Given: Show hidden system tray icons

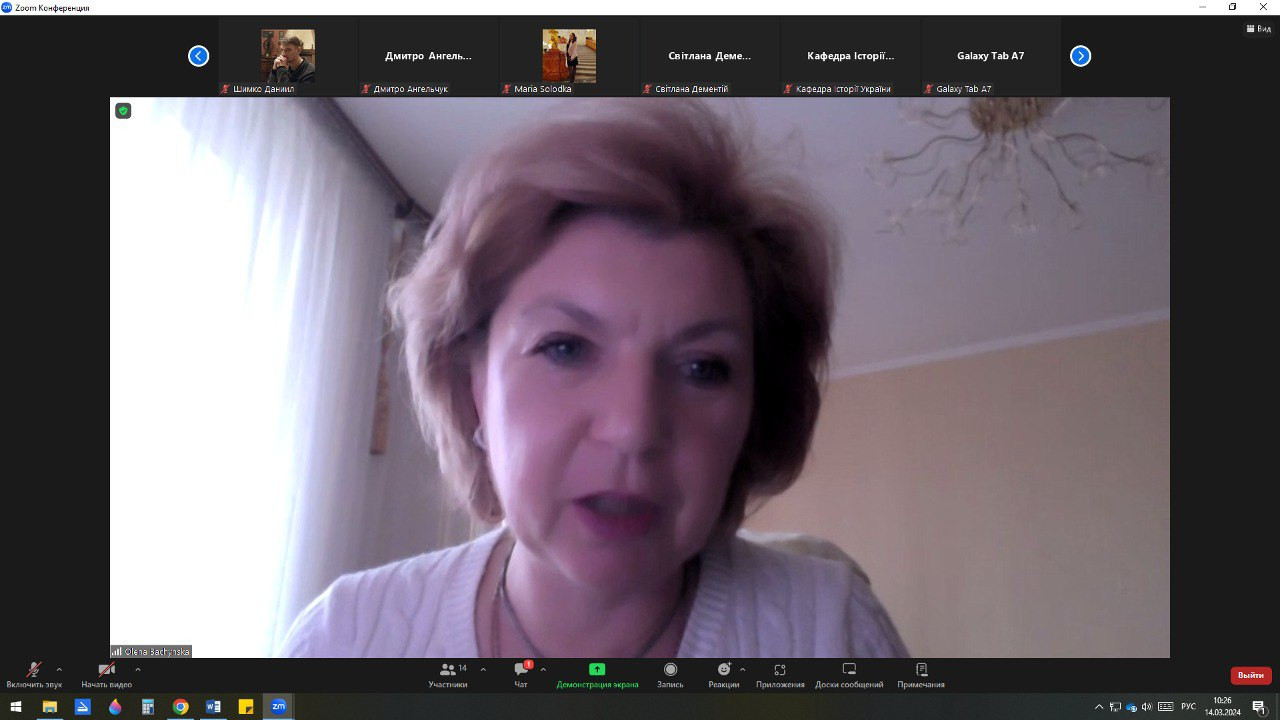Looking at the screenshot, I should click(x=1100, y=707).
